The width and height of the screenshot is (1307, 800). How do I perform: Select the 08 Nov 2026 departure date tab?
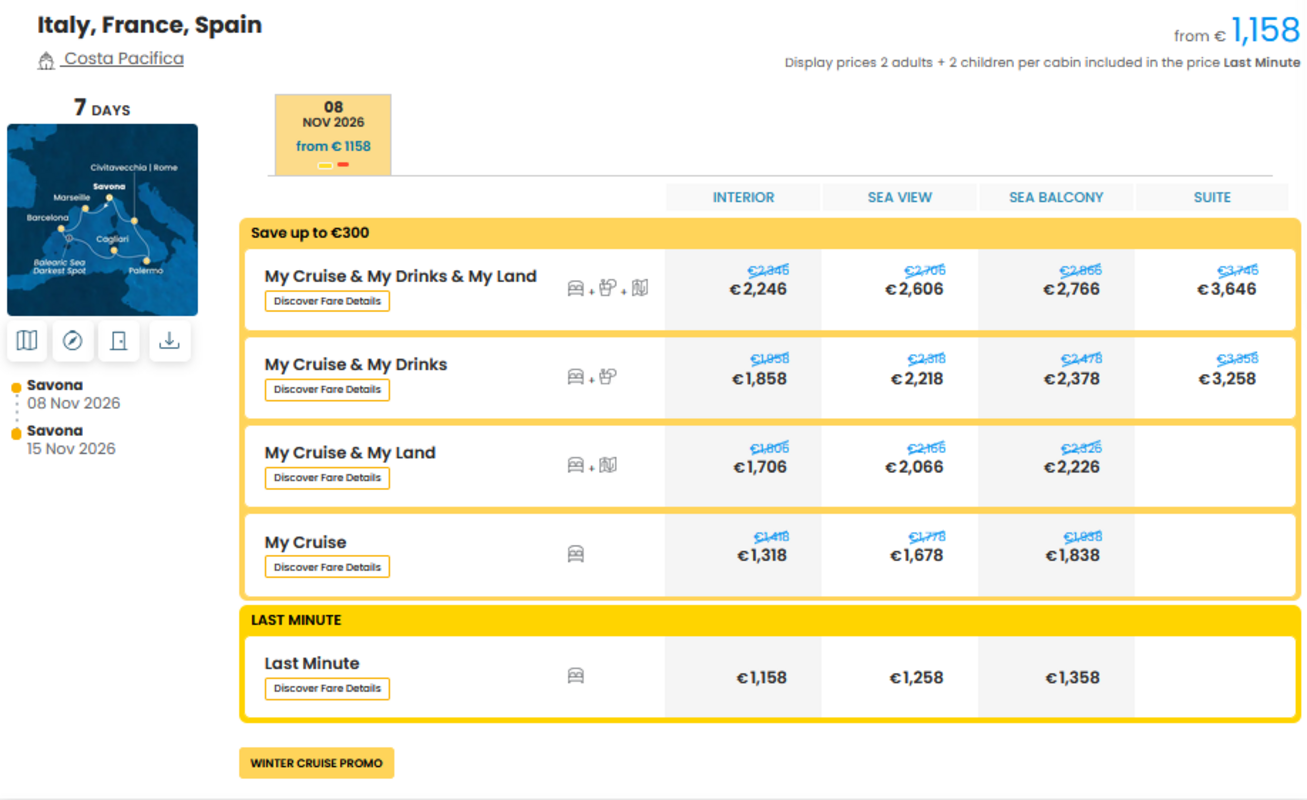pos(333,135)
